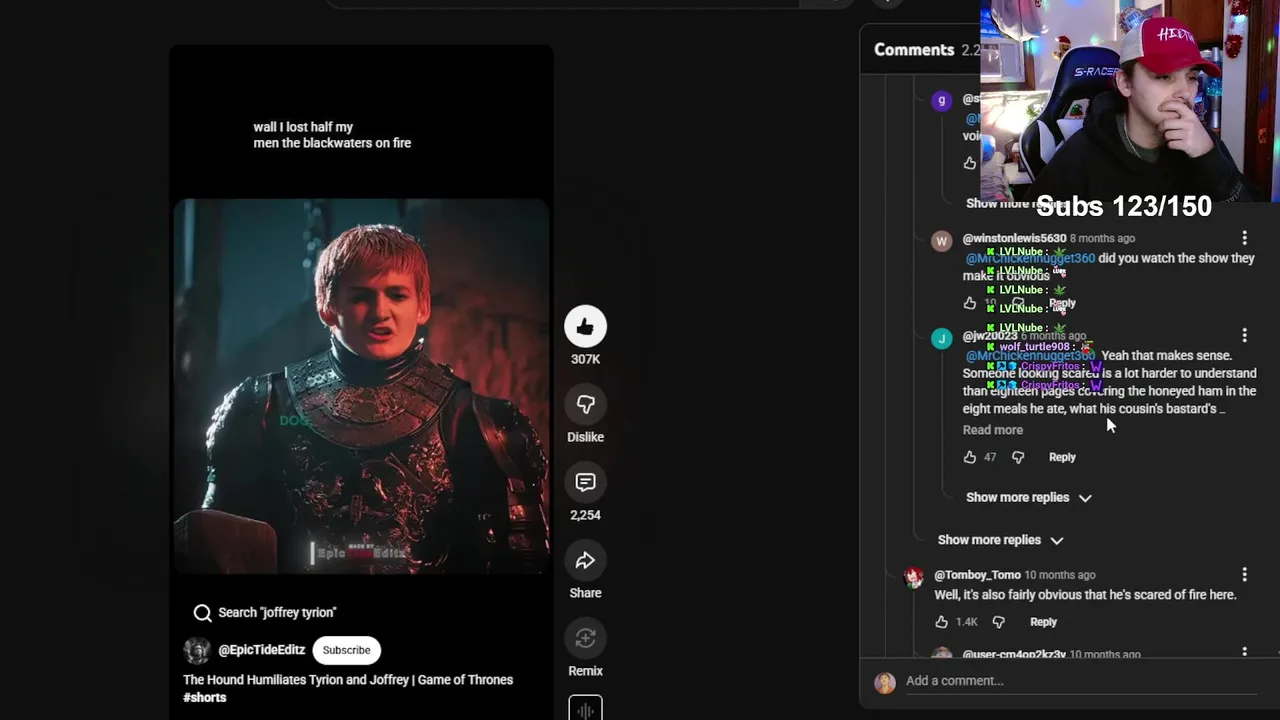Reply to @Tomboy_Tomo's comment
Screen dimensions: 1280x720
[1043, 622]
